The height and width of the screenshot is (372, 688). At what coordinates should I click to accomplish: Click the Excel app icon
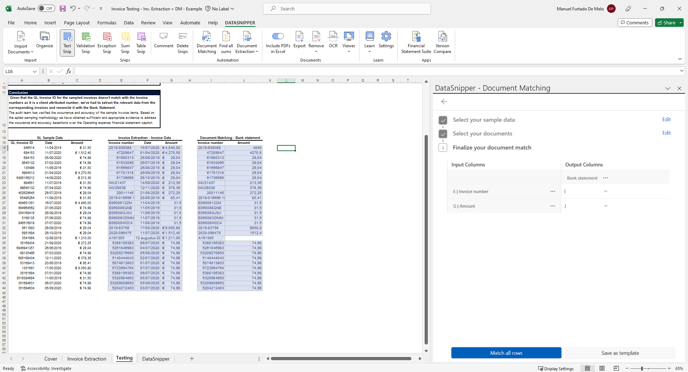pyautogui.click(x=8, y=8)
